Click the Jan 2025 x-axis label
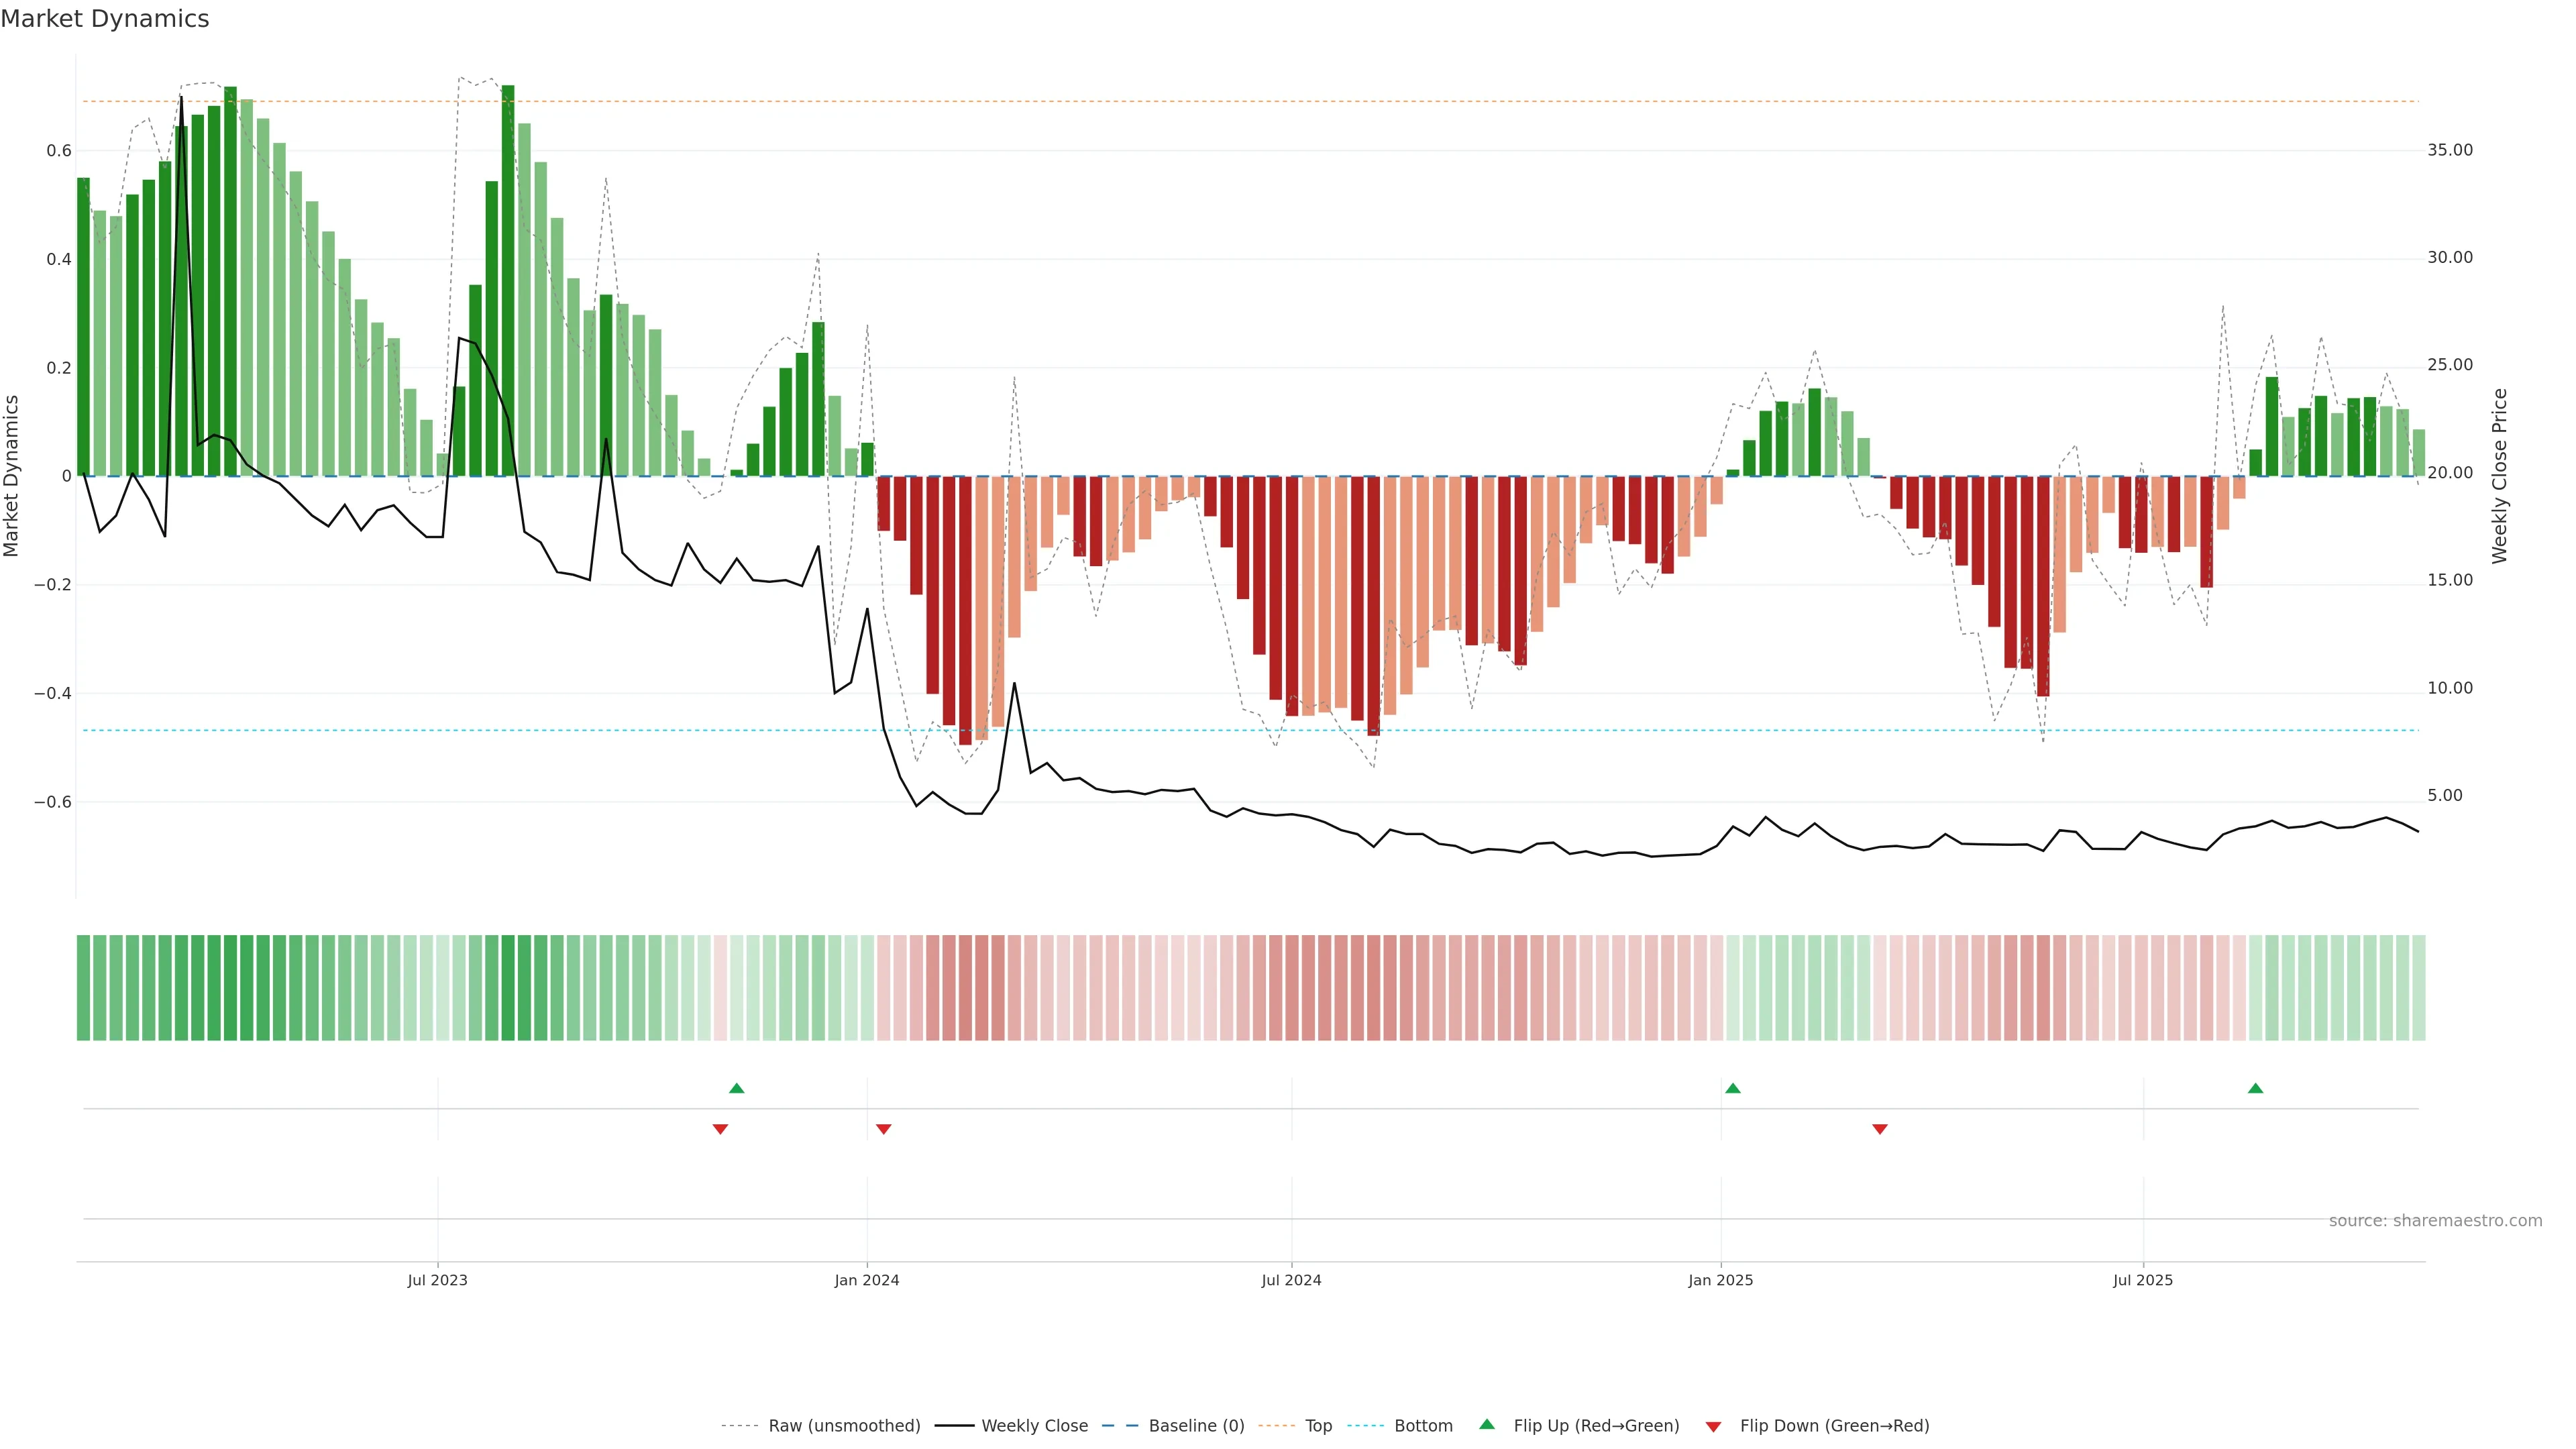Screen dimensions: 2576x1449 pyautogui.click(x=1720, y=1280)
